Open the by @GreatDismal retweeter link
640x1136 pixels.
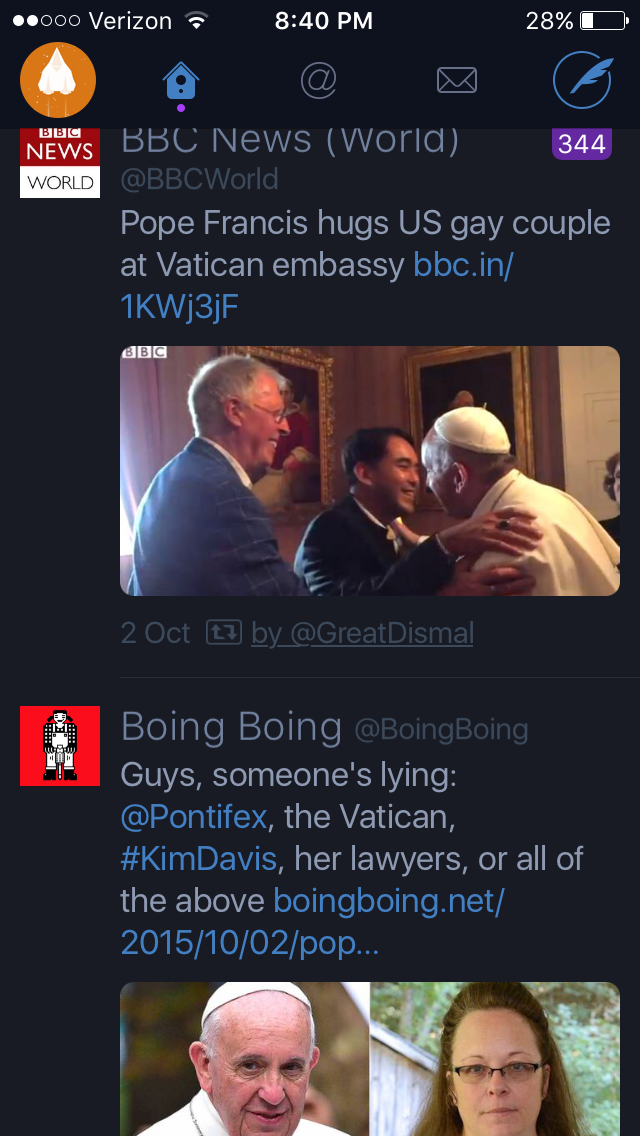(x=362, y=633)
